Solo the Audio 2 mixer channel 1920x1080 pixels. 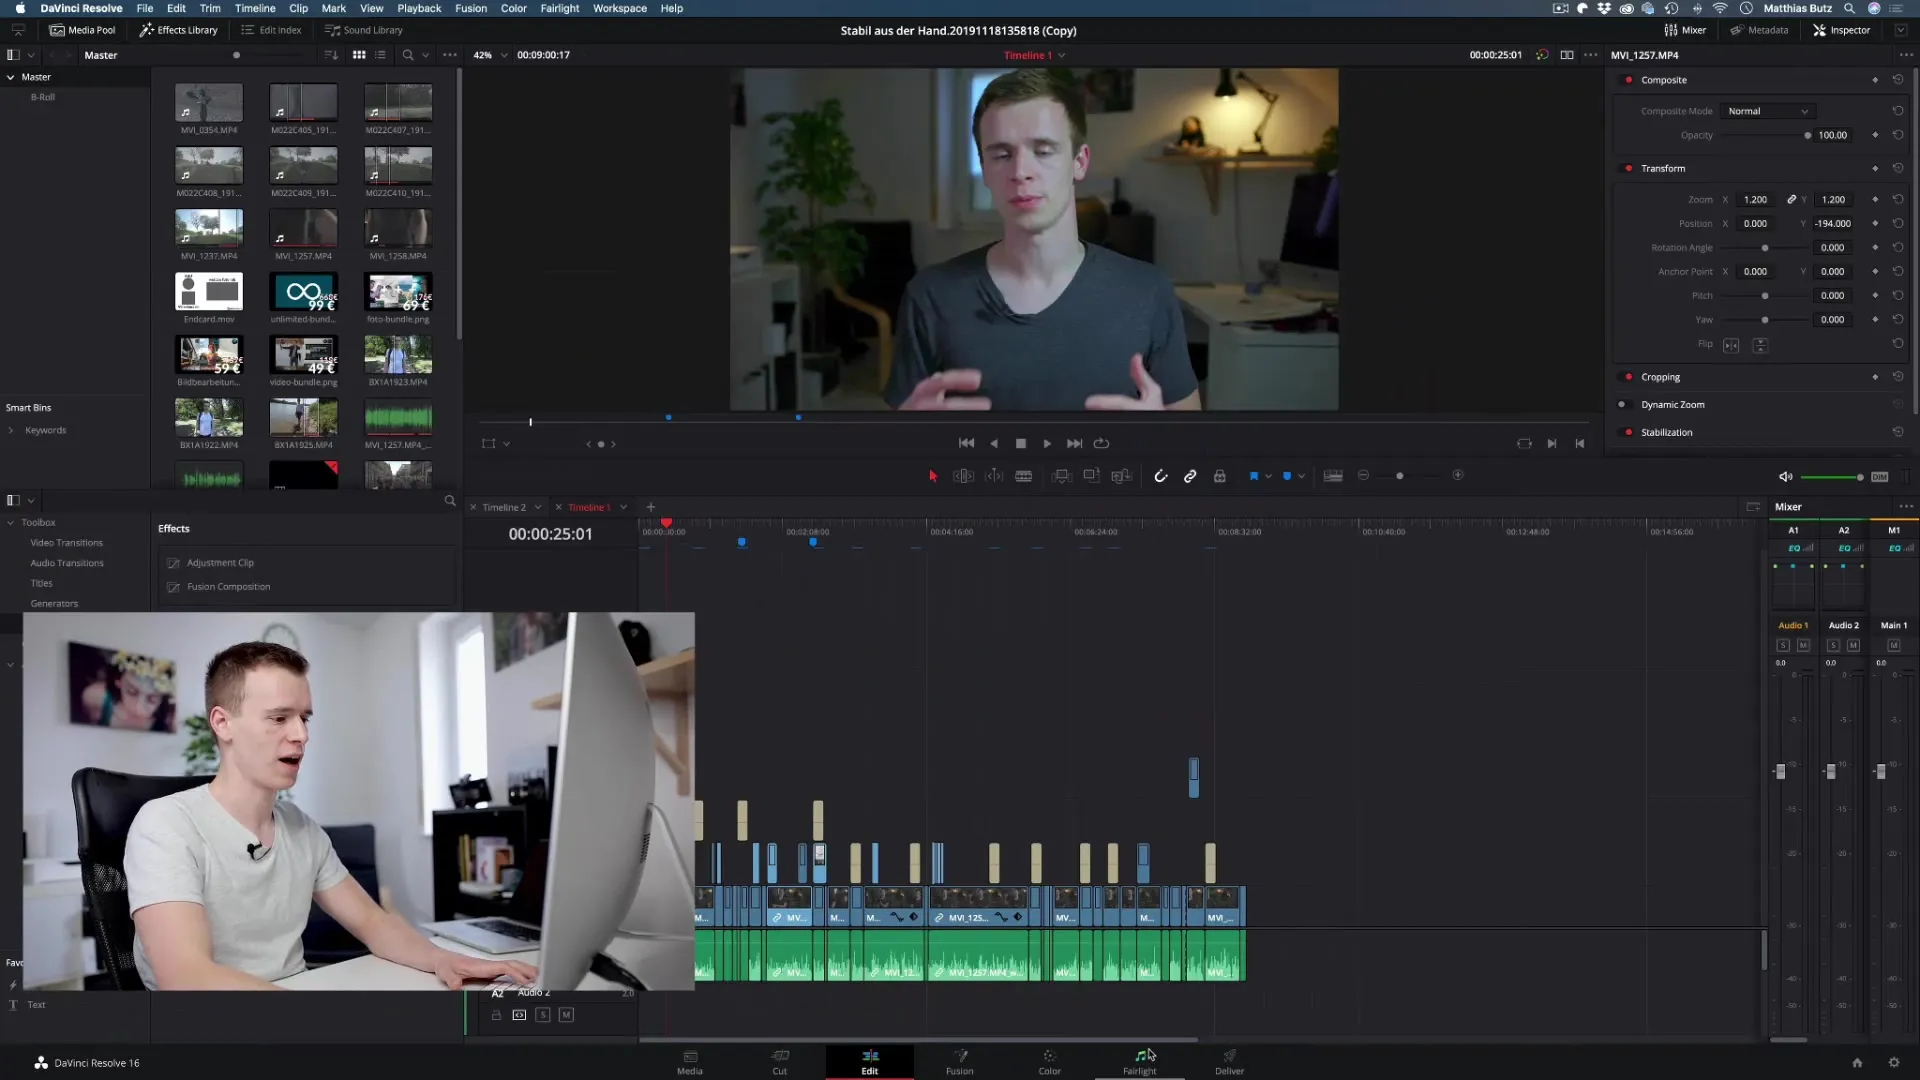pyautogui.click(x=1833, y=646)
